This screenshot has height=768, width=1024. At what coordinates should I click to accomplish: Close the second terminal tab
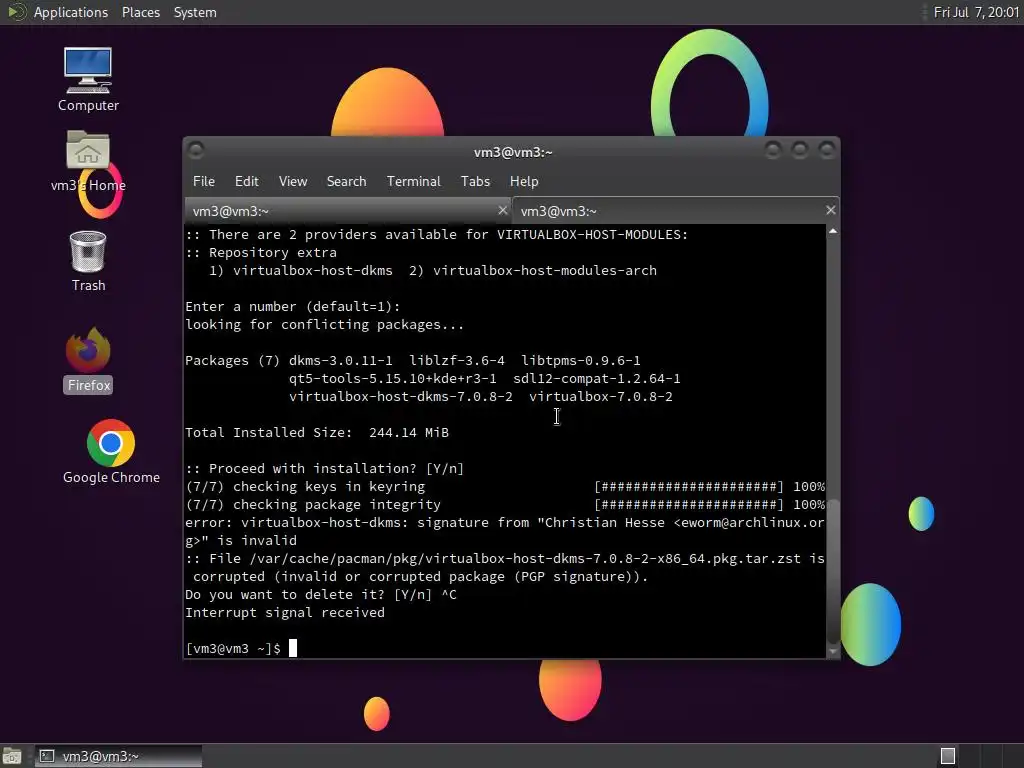coord(830,210)
